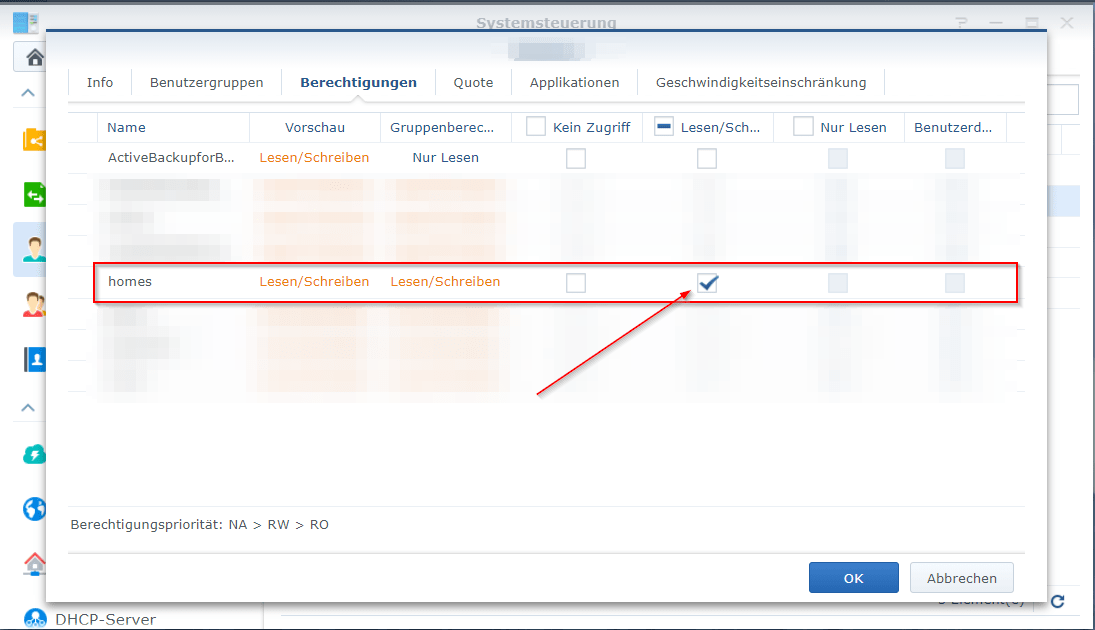Screen dimensions: 1095x630
Task: Click the Abbrechen button
Action: click(960, 577)
